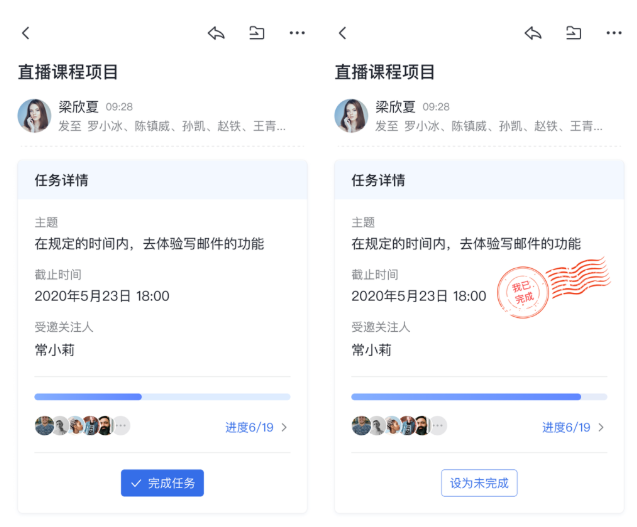Click timestamp 09:28 on right screen
This screenshot has width=637, height=527.
tap(436, 107)
